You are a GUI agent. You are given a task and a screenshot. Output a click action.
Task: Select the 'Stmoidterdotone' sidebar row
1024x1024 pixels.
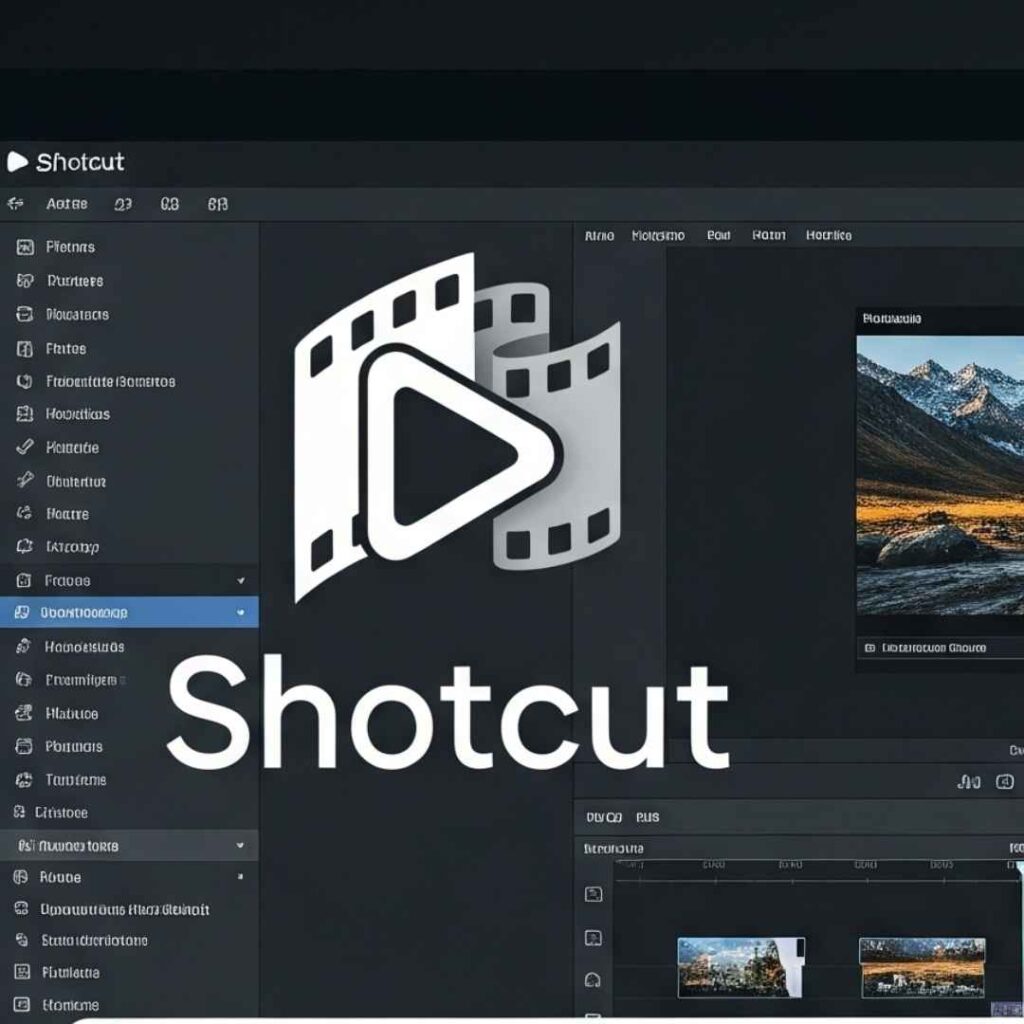click(x=129, y=940)
